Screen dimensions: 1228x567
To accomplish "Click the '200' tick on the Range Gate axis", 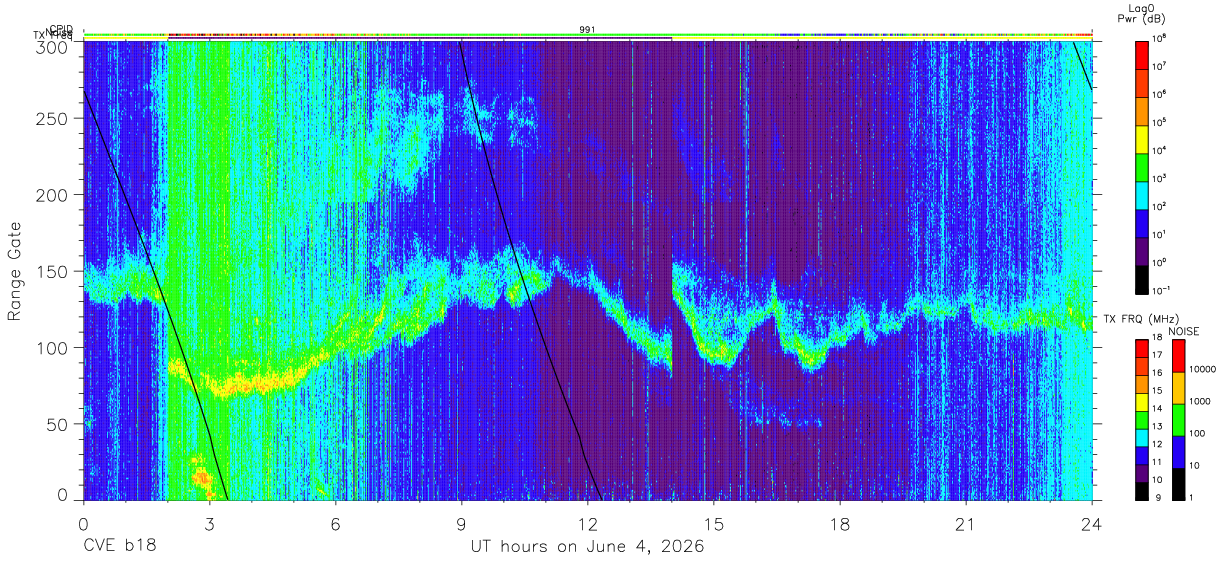I will tap(54, 195).
